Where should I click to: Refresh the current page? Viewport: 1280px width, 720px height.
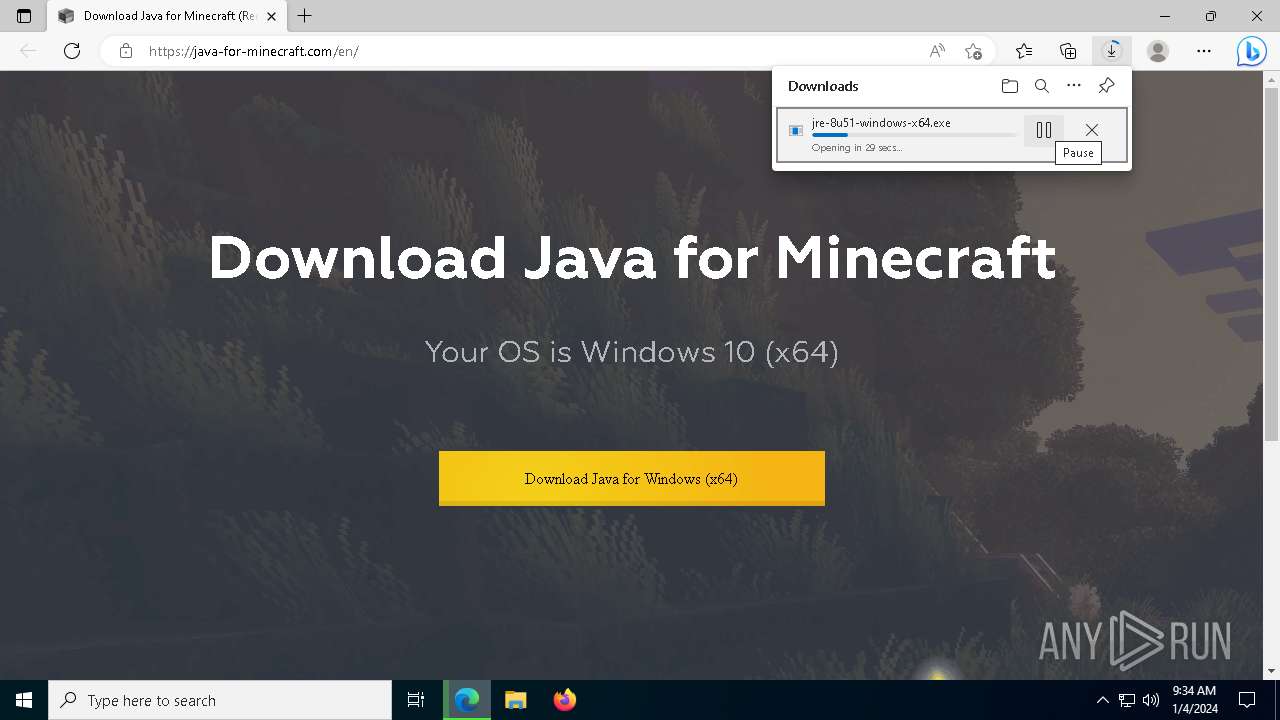coord(72,51)
